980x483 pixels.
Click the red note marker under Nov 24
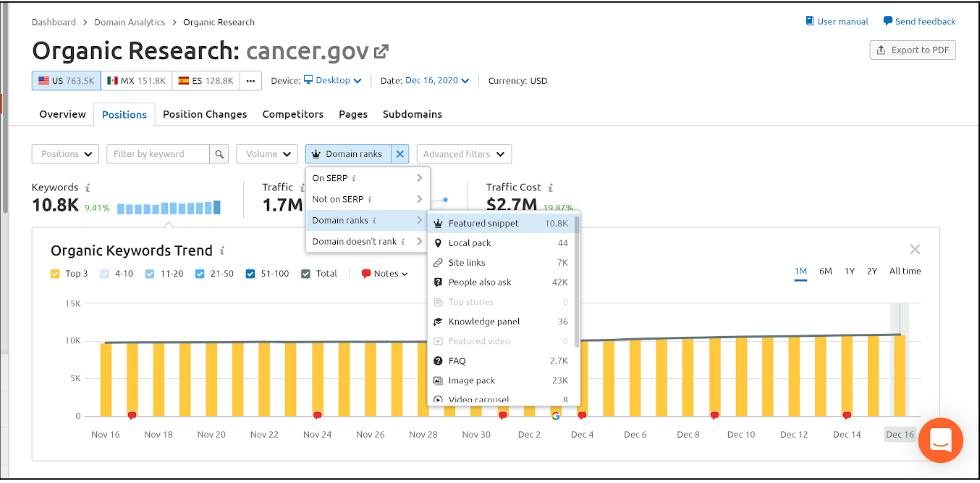pyautogui.click(x=317, y=416)
